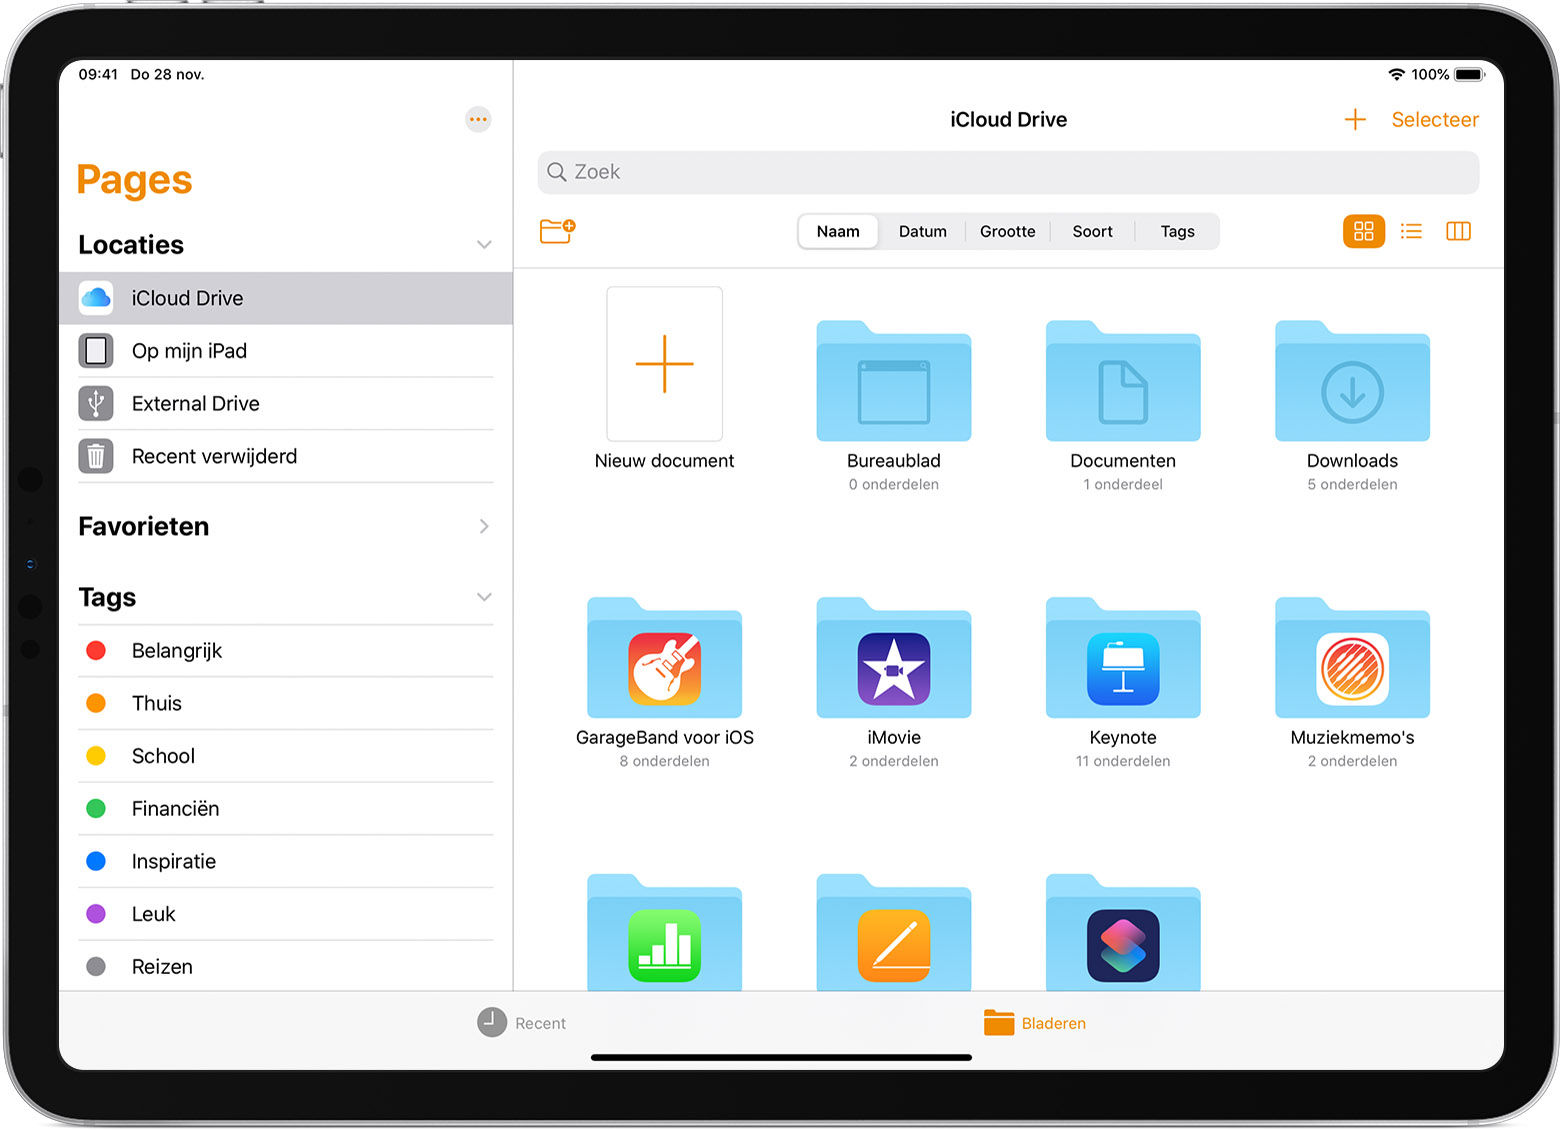
Task: Click the "5 onderdelen" text under Downloads
Action: point(1352,485)
